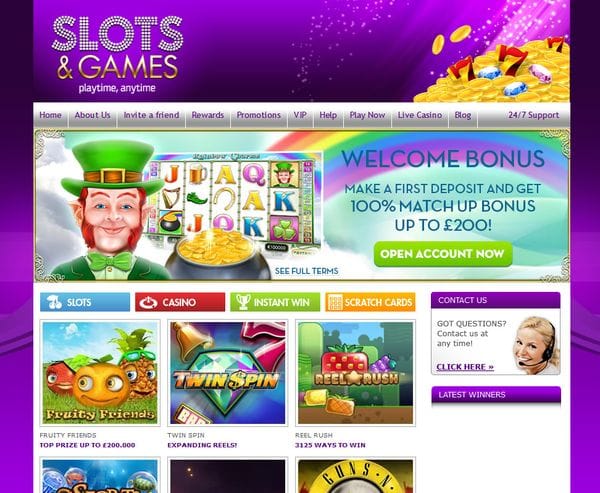View the Promotions page
Image resolution: width=600 pixels, height=493 pixels.
[x=259, y=115]
